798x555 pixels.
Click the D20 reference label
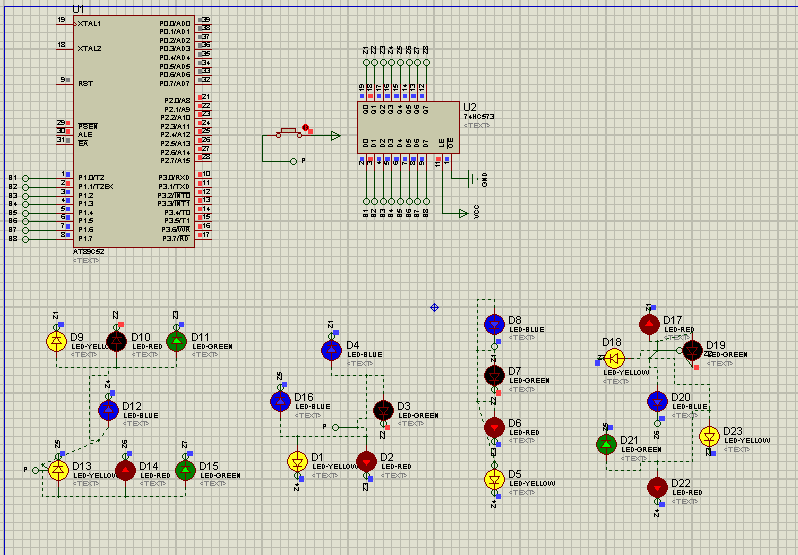point(681,397)
